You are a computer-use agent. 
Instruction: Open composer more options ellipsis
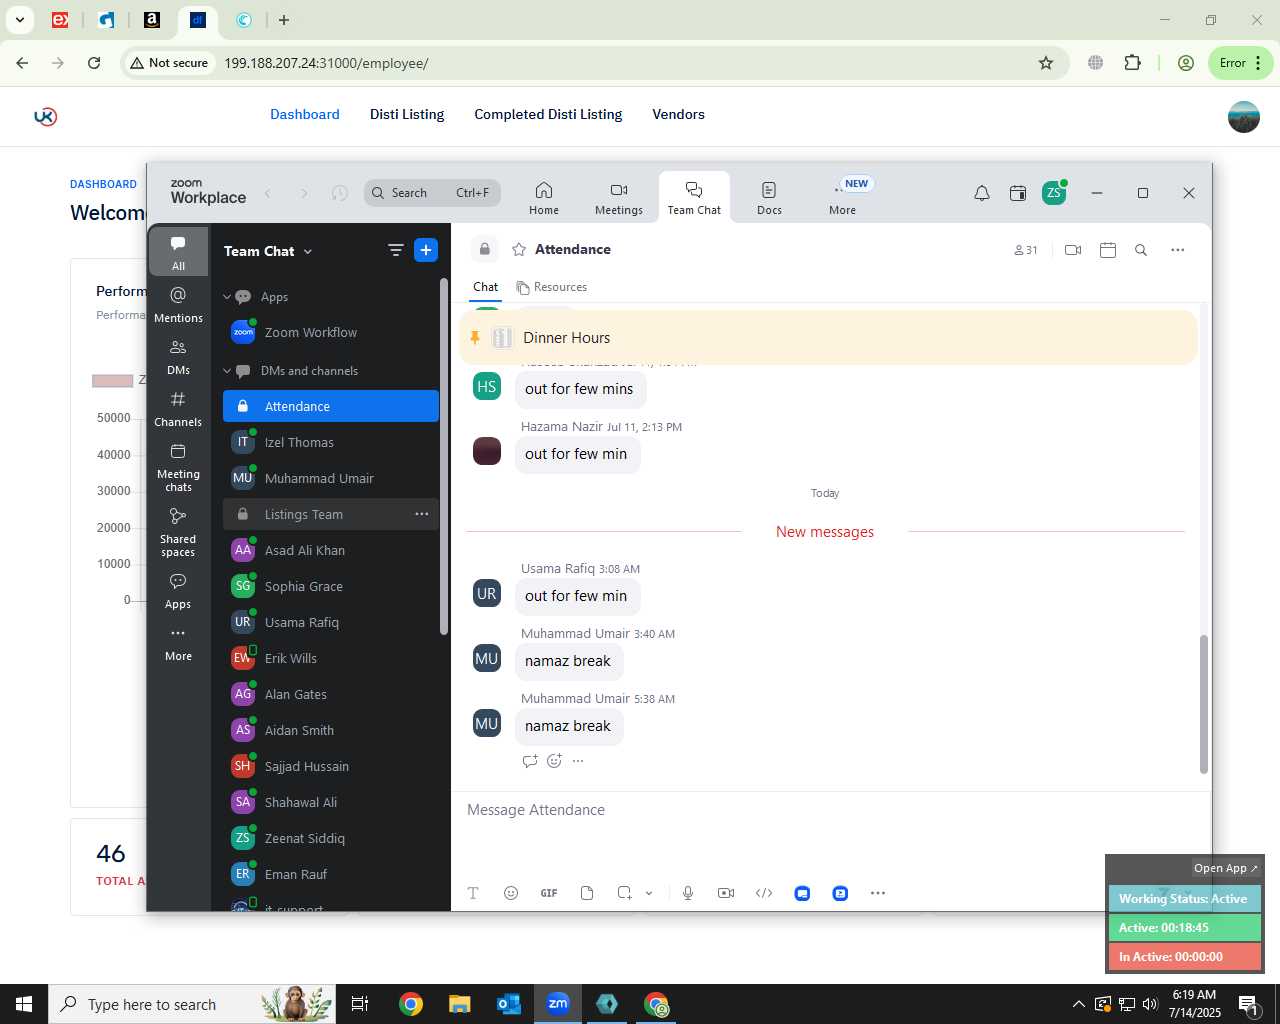[878, 893]
